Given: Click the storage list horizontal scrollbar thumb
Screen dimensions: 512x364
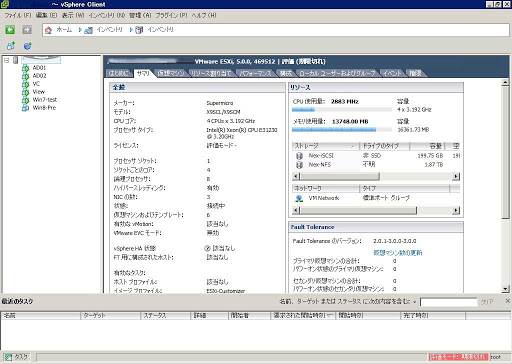Looking at the screenshot, I should point(340,176).
